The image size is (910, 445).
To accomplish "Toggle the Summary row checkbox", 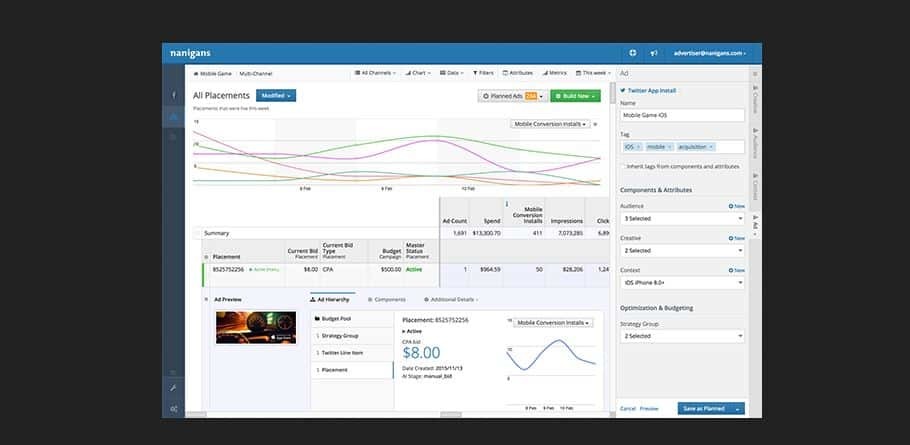I will click(x=197, y=233).
